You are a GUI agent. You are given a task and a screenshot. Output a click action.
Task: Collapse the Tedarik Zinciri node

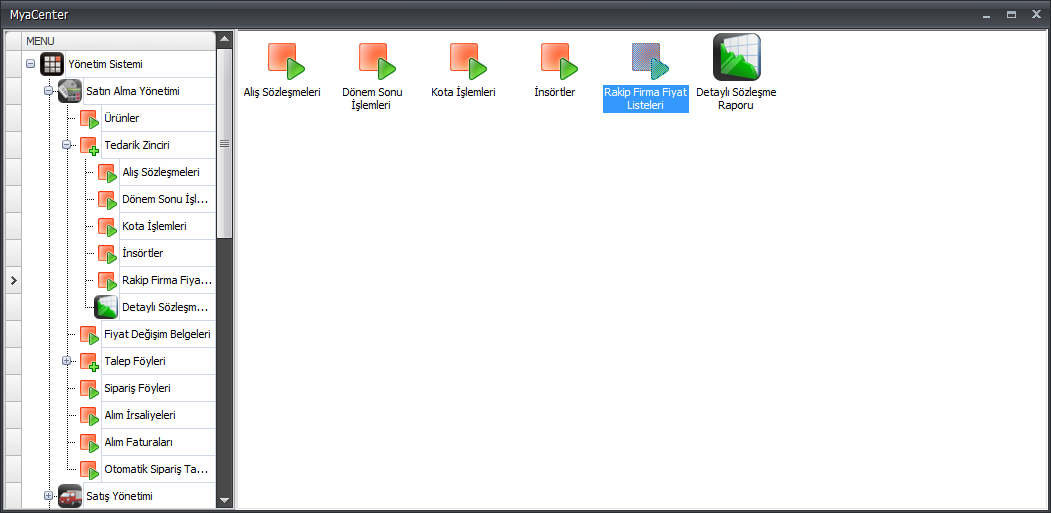(66, 145)
